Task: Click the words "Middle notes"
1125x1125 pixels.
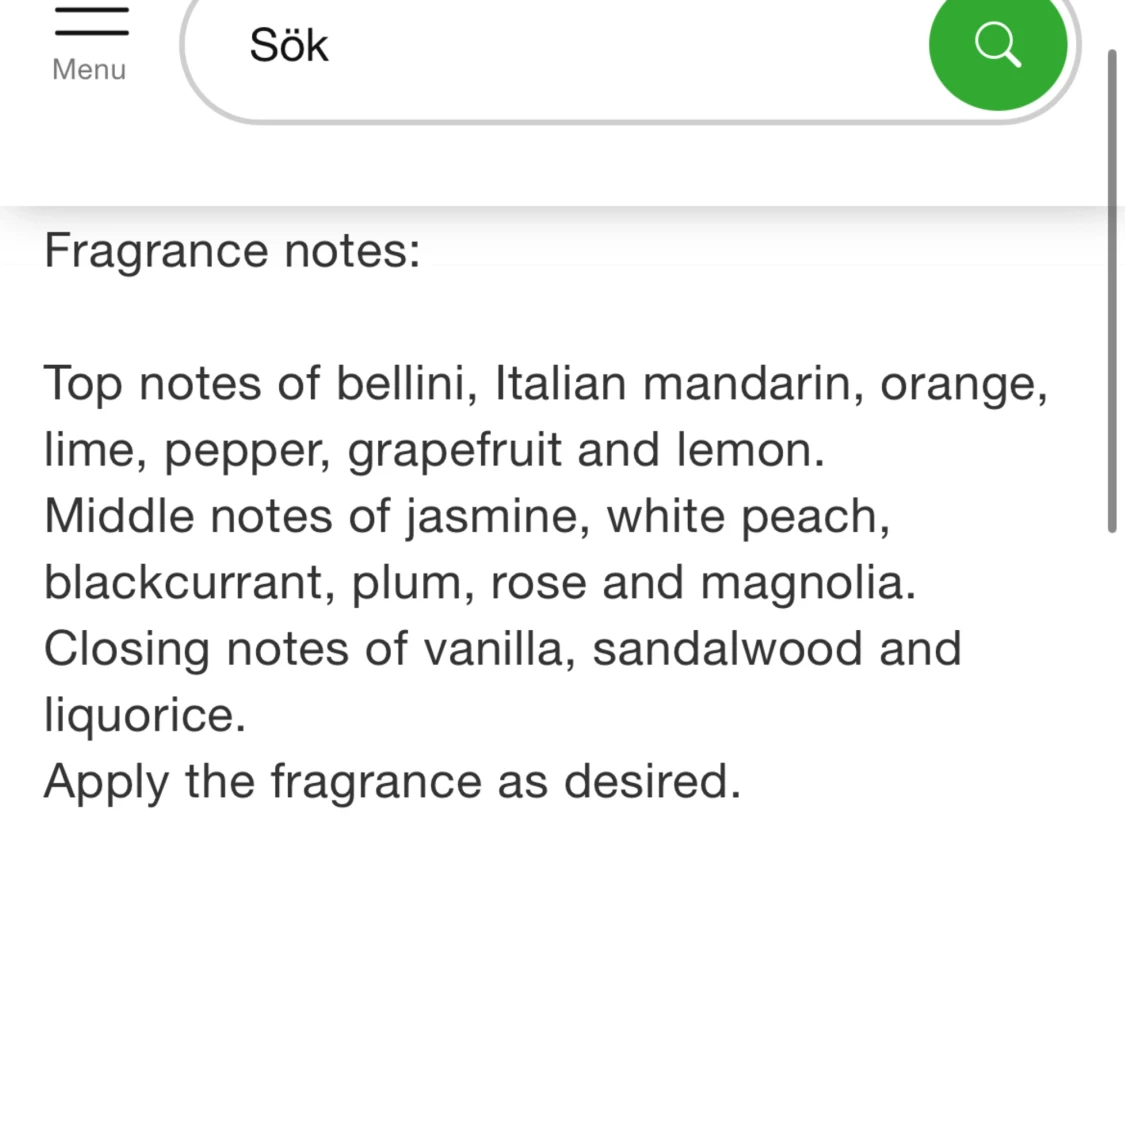Action: tap(190, 516)
